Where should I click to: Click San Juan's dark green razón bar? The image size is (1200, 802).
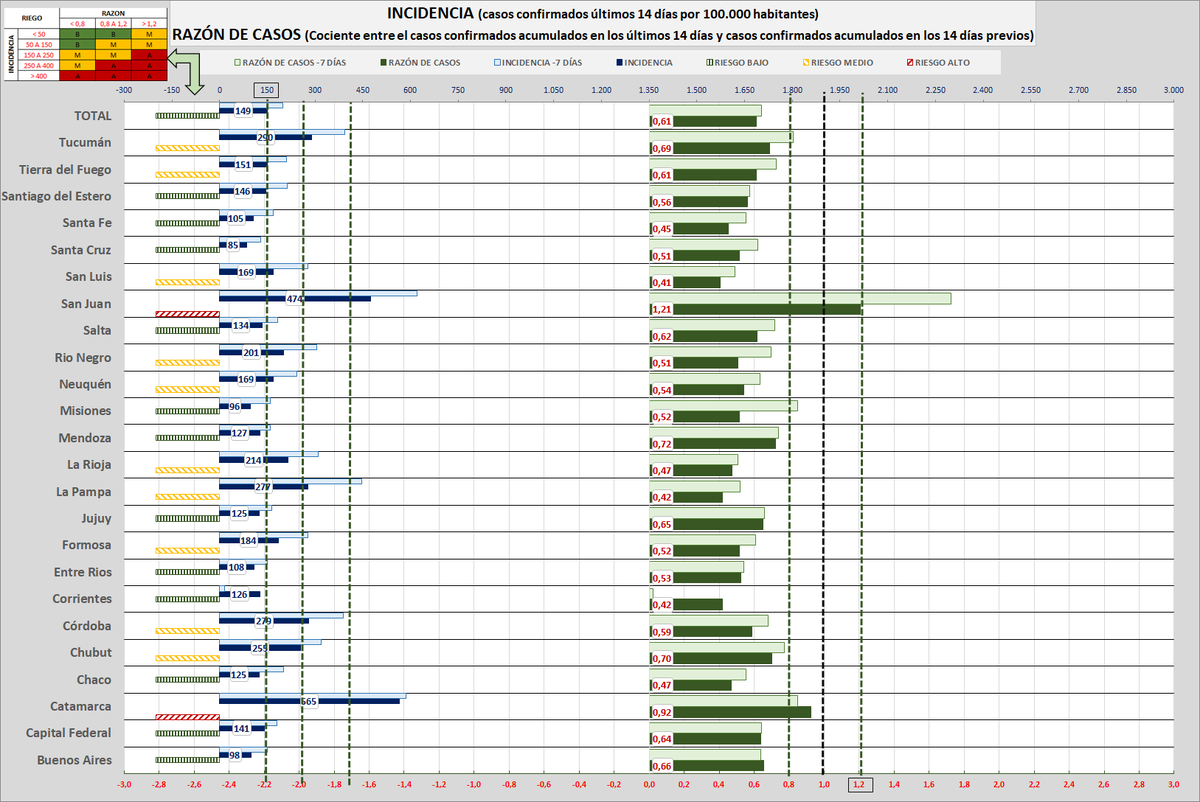[755, 309]
